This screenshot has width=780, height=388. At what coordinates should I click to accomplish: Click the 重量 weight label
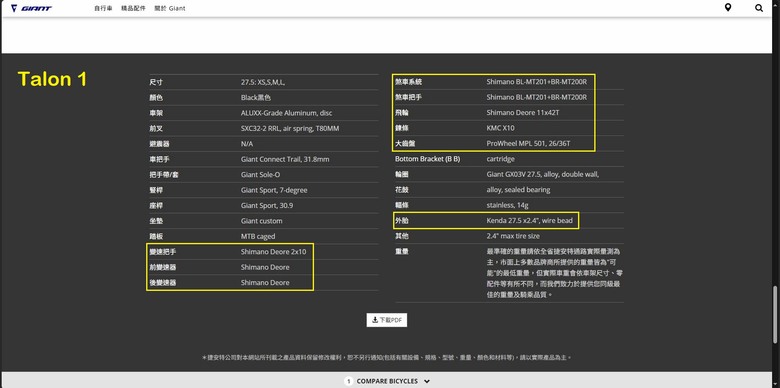[x=402, y=252]
